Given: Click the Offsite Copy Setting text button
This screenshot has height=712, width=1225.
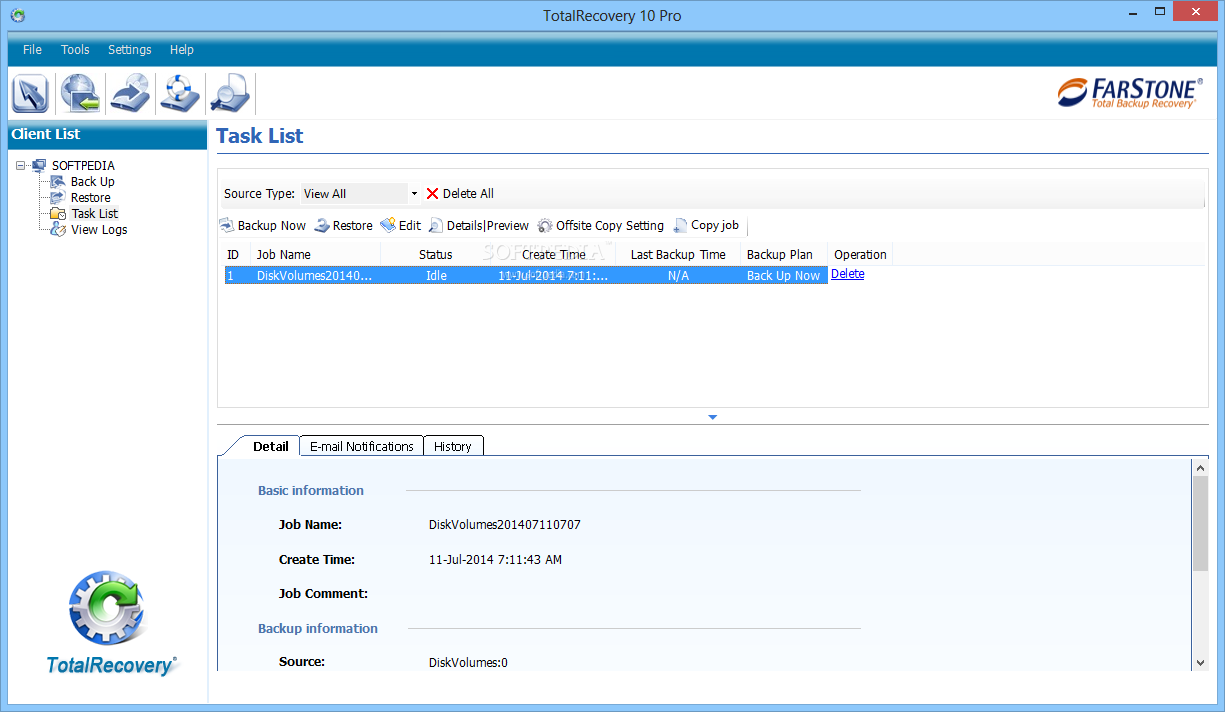Looking at the screenshot, I should pyautogui.click(x=610, y=226).
